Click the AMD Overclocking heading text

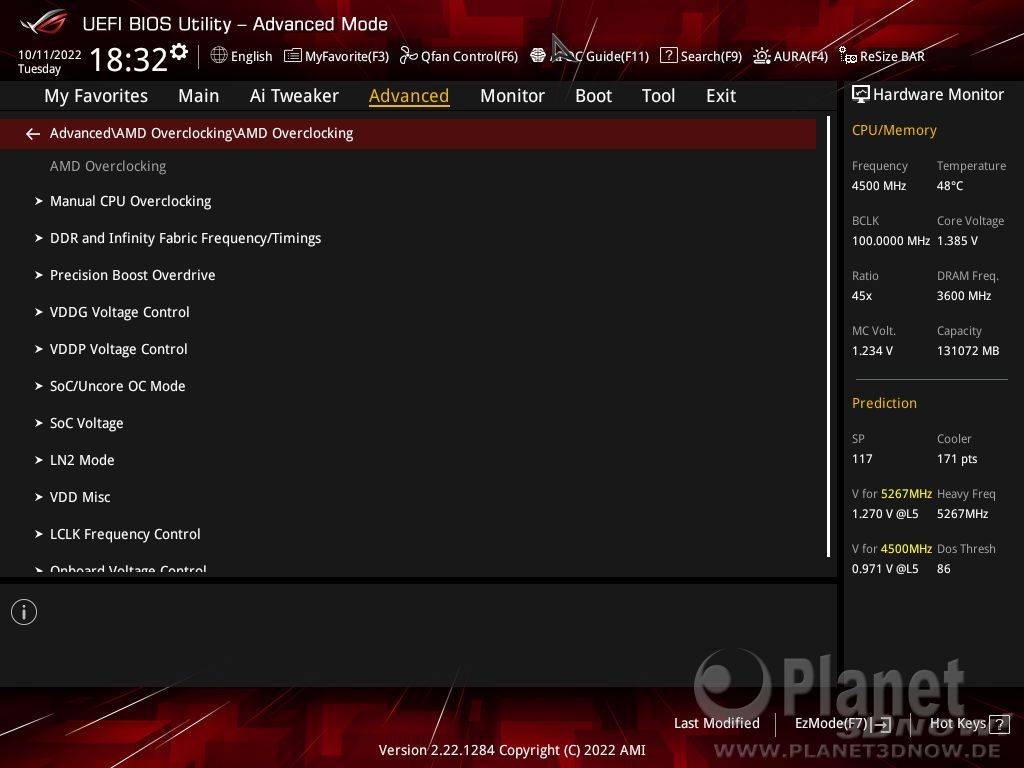(x=108, y=167)
